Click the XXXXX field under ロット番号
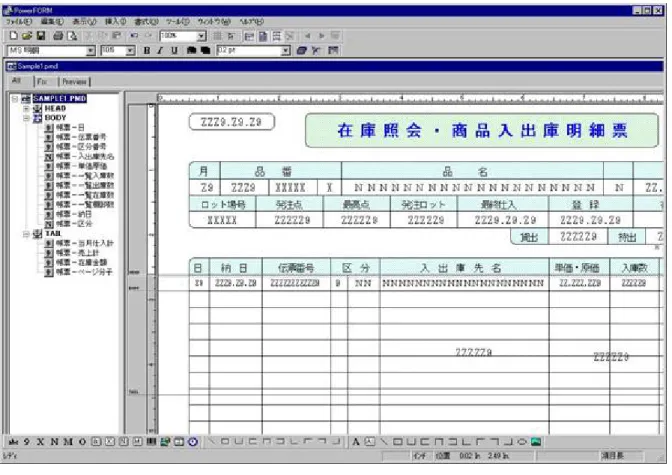Viewport: 672px width, 475px height. pos(222,220)
